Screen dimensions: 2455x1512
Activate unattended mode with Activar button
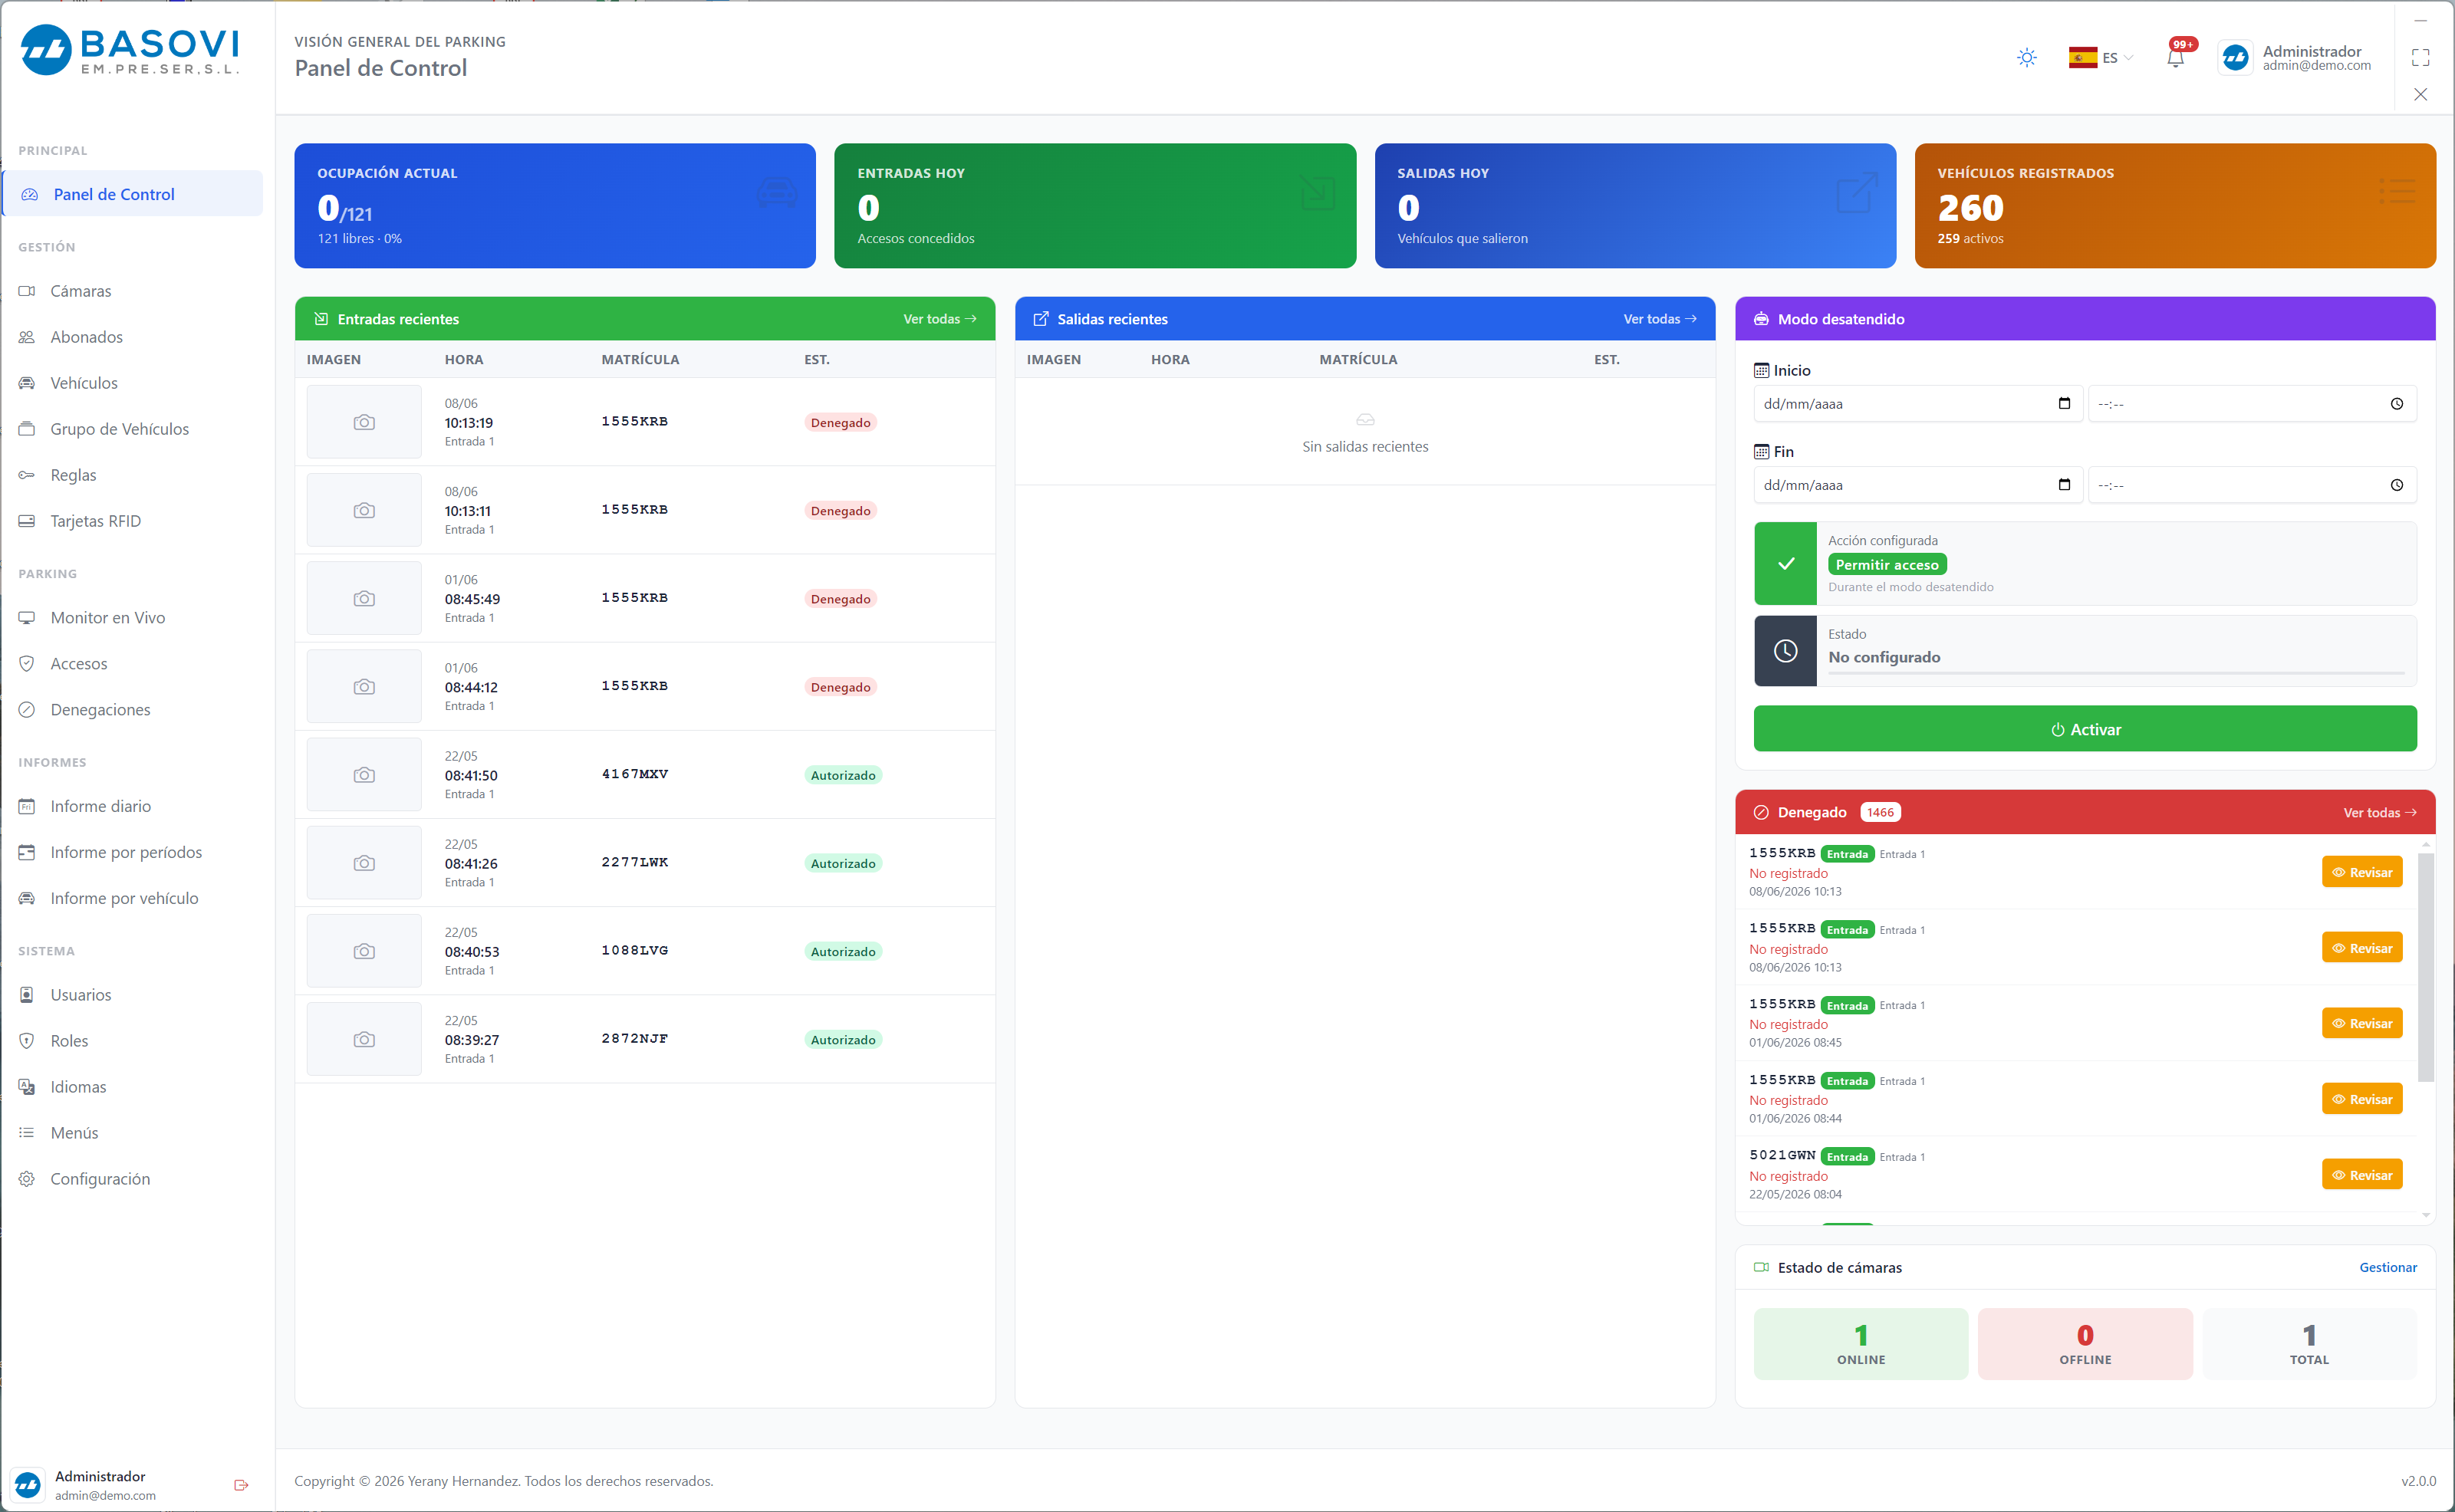click(2084, 729)
